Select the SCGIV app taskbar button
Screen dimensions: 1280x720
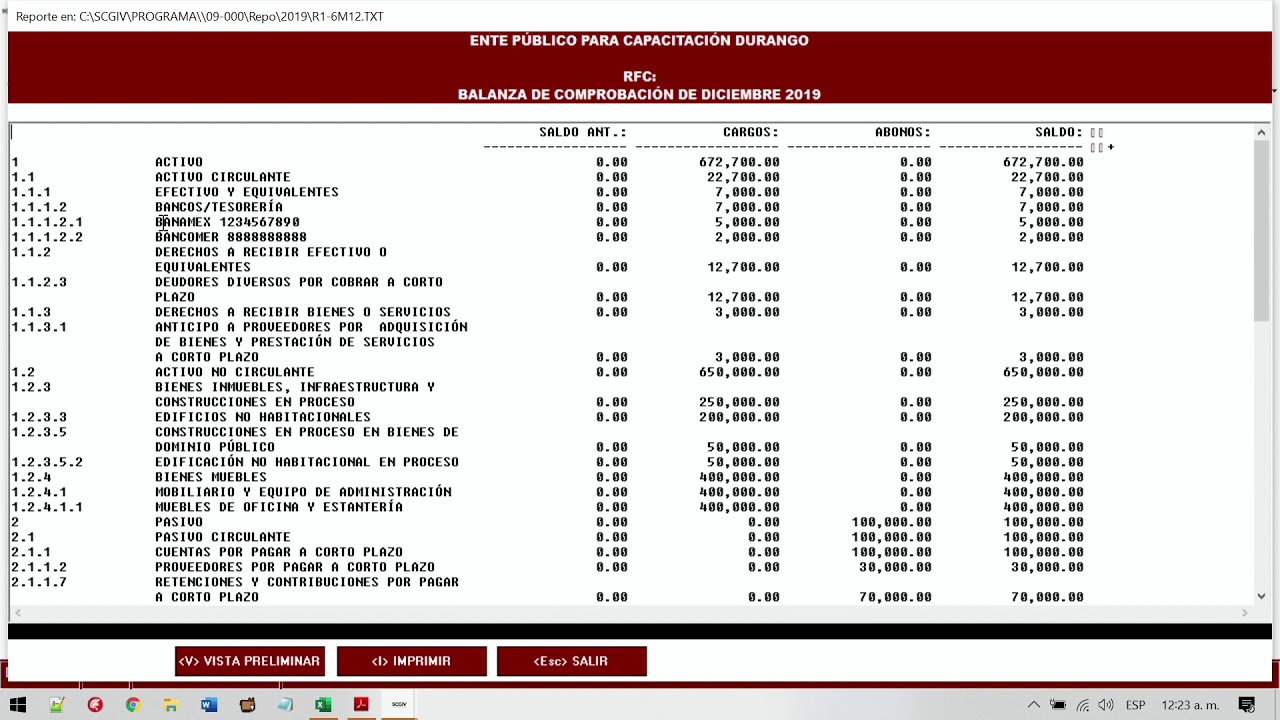tap(399, 705)
